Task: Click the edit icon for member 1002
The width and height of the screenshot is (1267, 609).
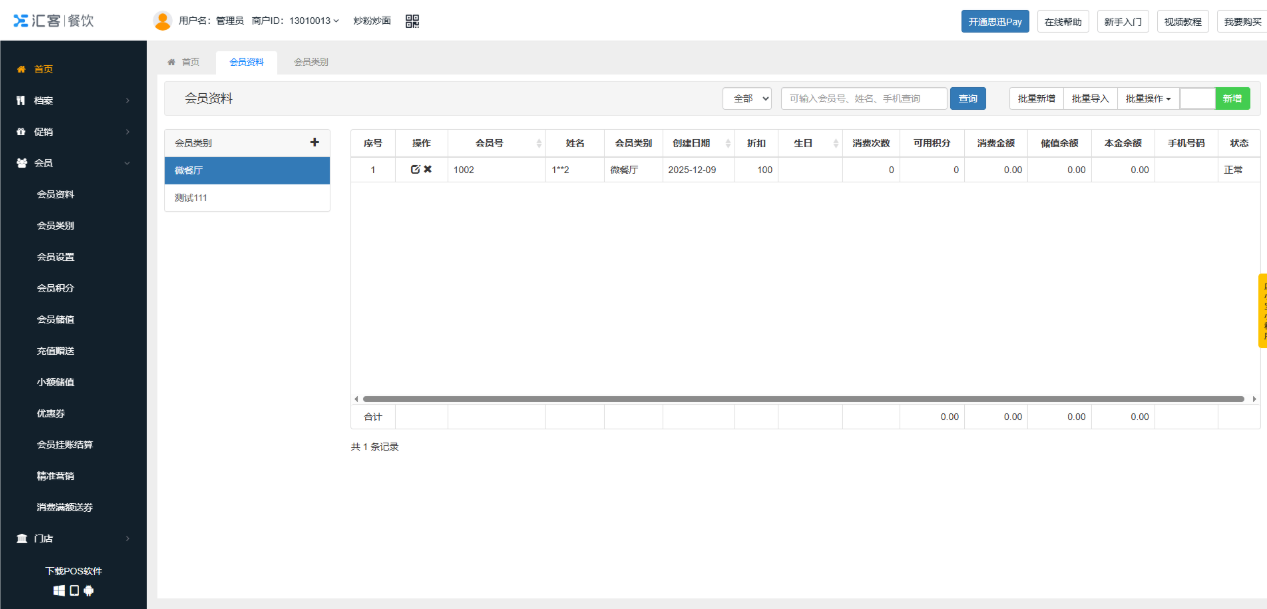Action: (x=415, y=170)
